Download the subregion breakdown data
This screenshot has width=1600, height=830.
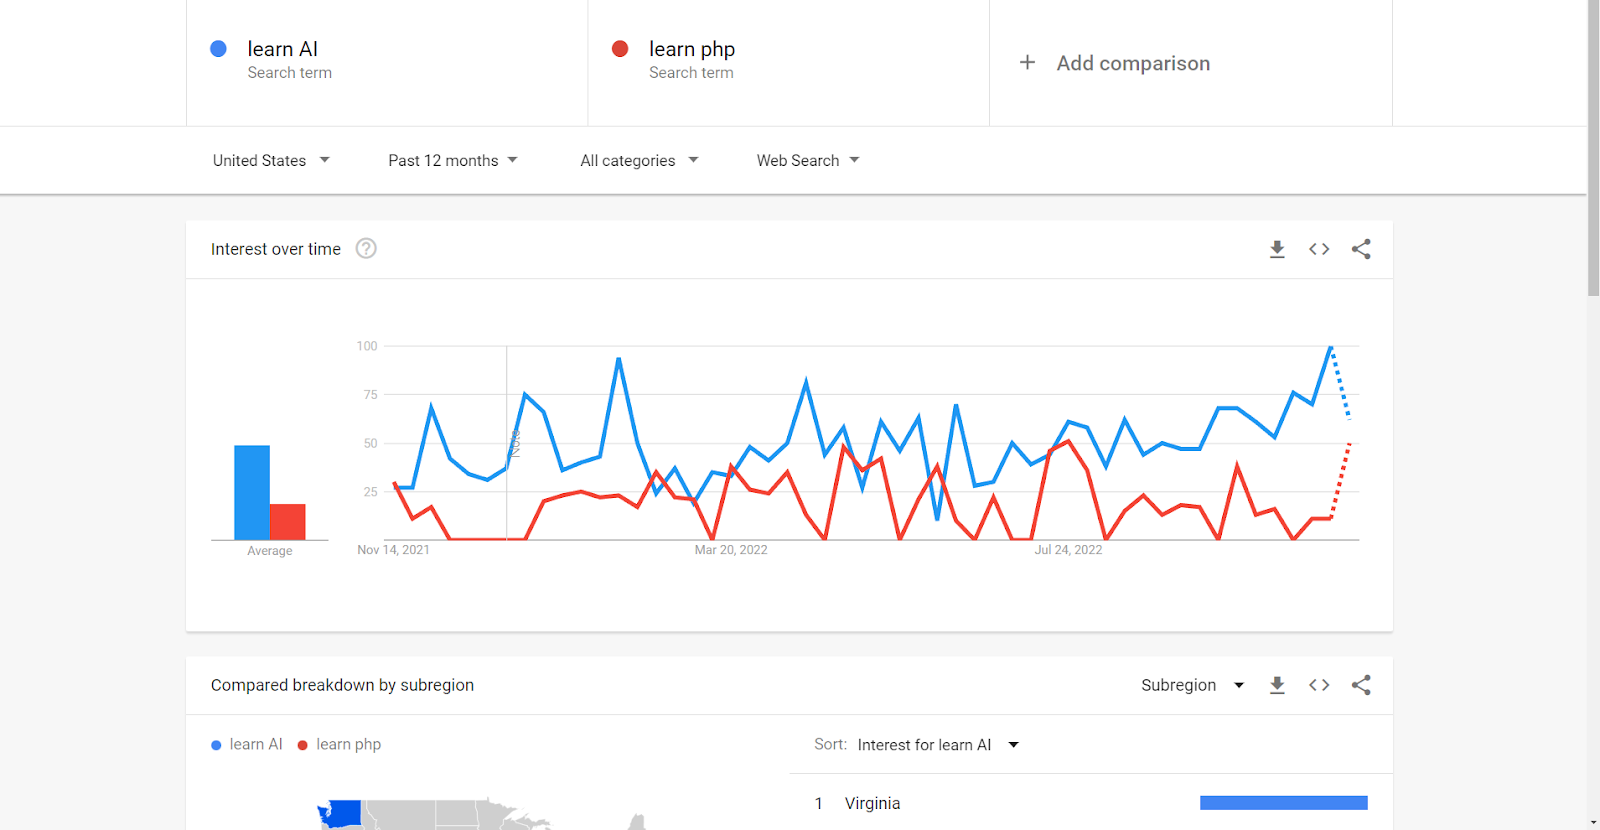1277,685
